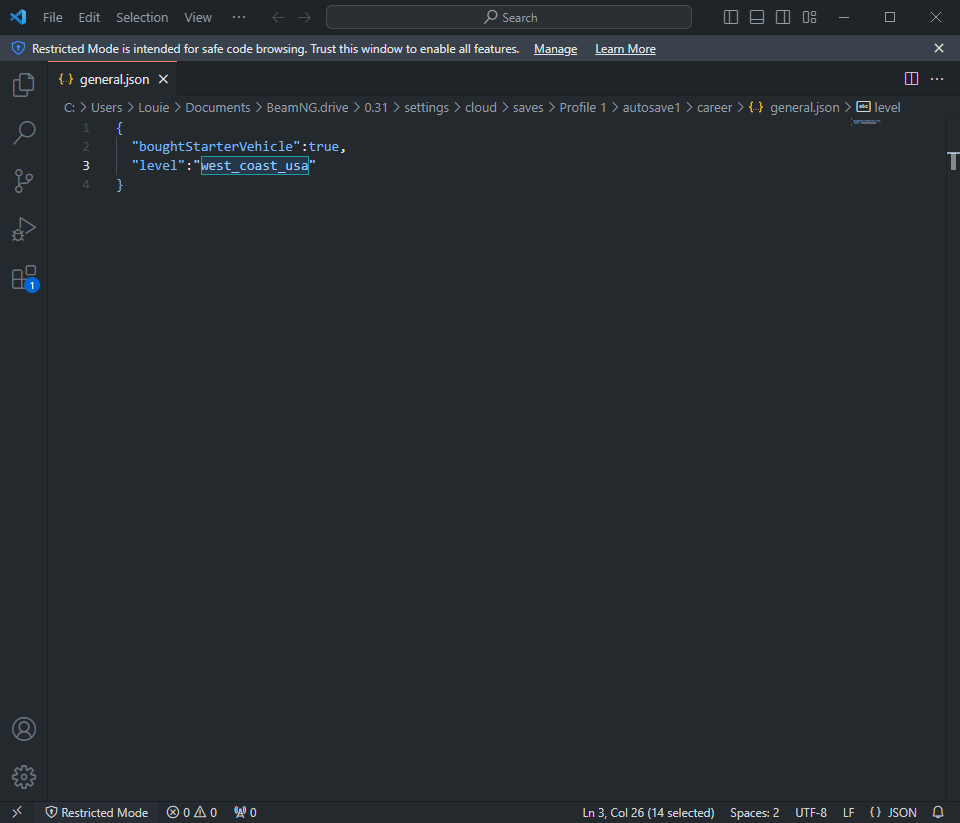960x823 pixels.
Task: Open the View menu
Action: 198,17
